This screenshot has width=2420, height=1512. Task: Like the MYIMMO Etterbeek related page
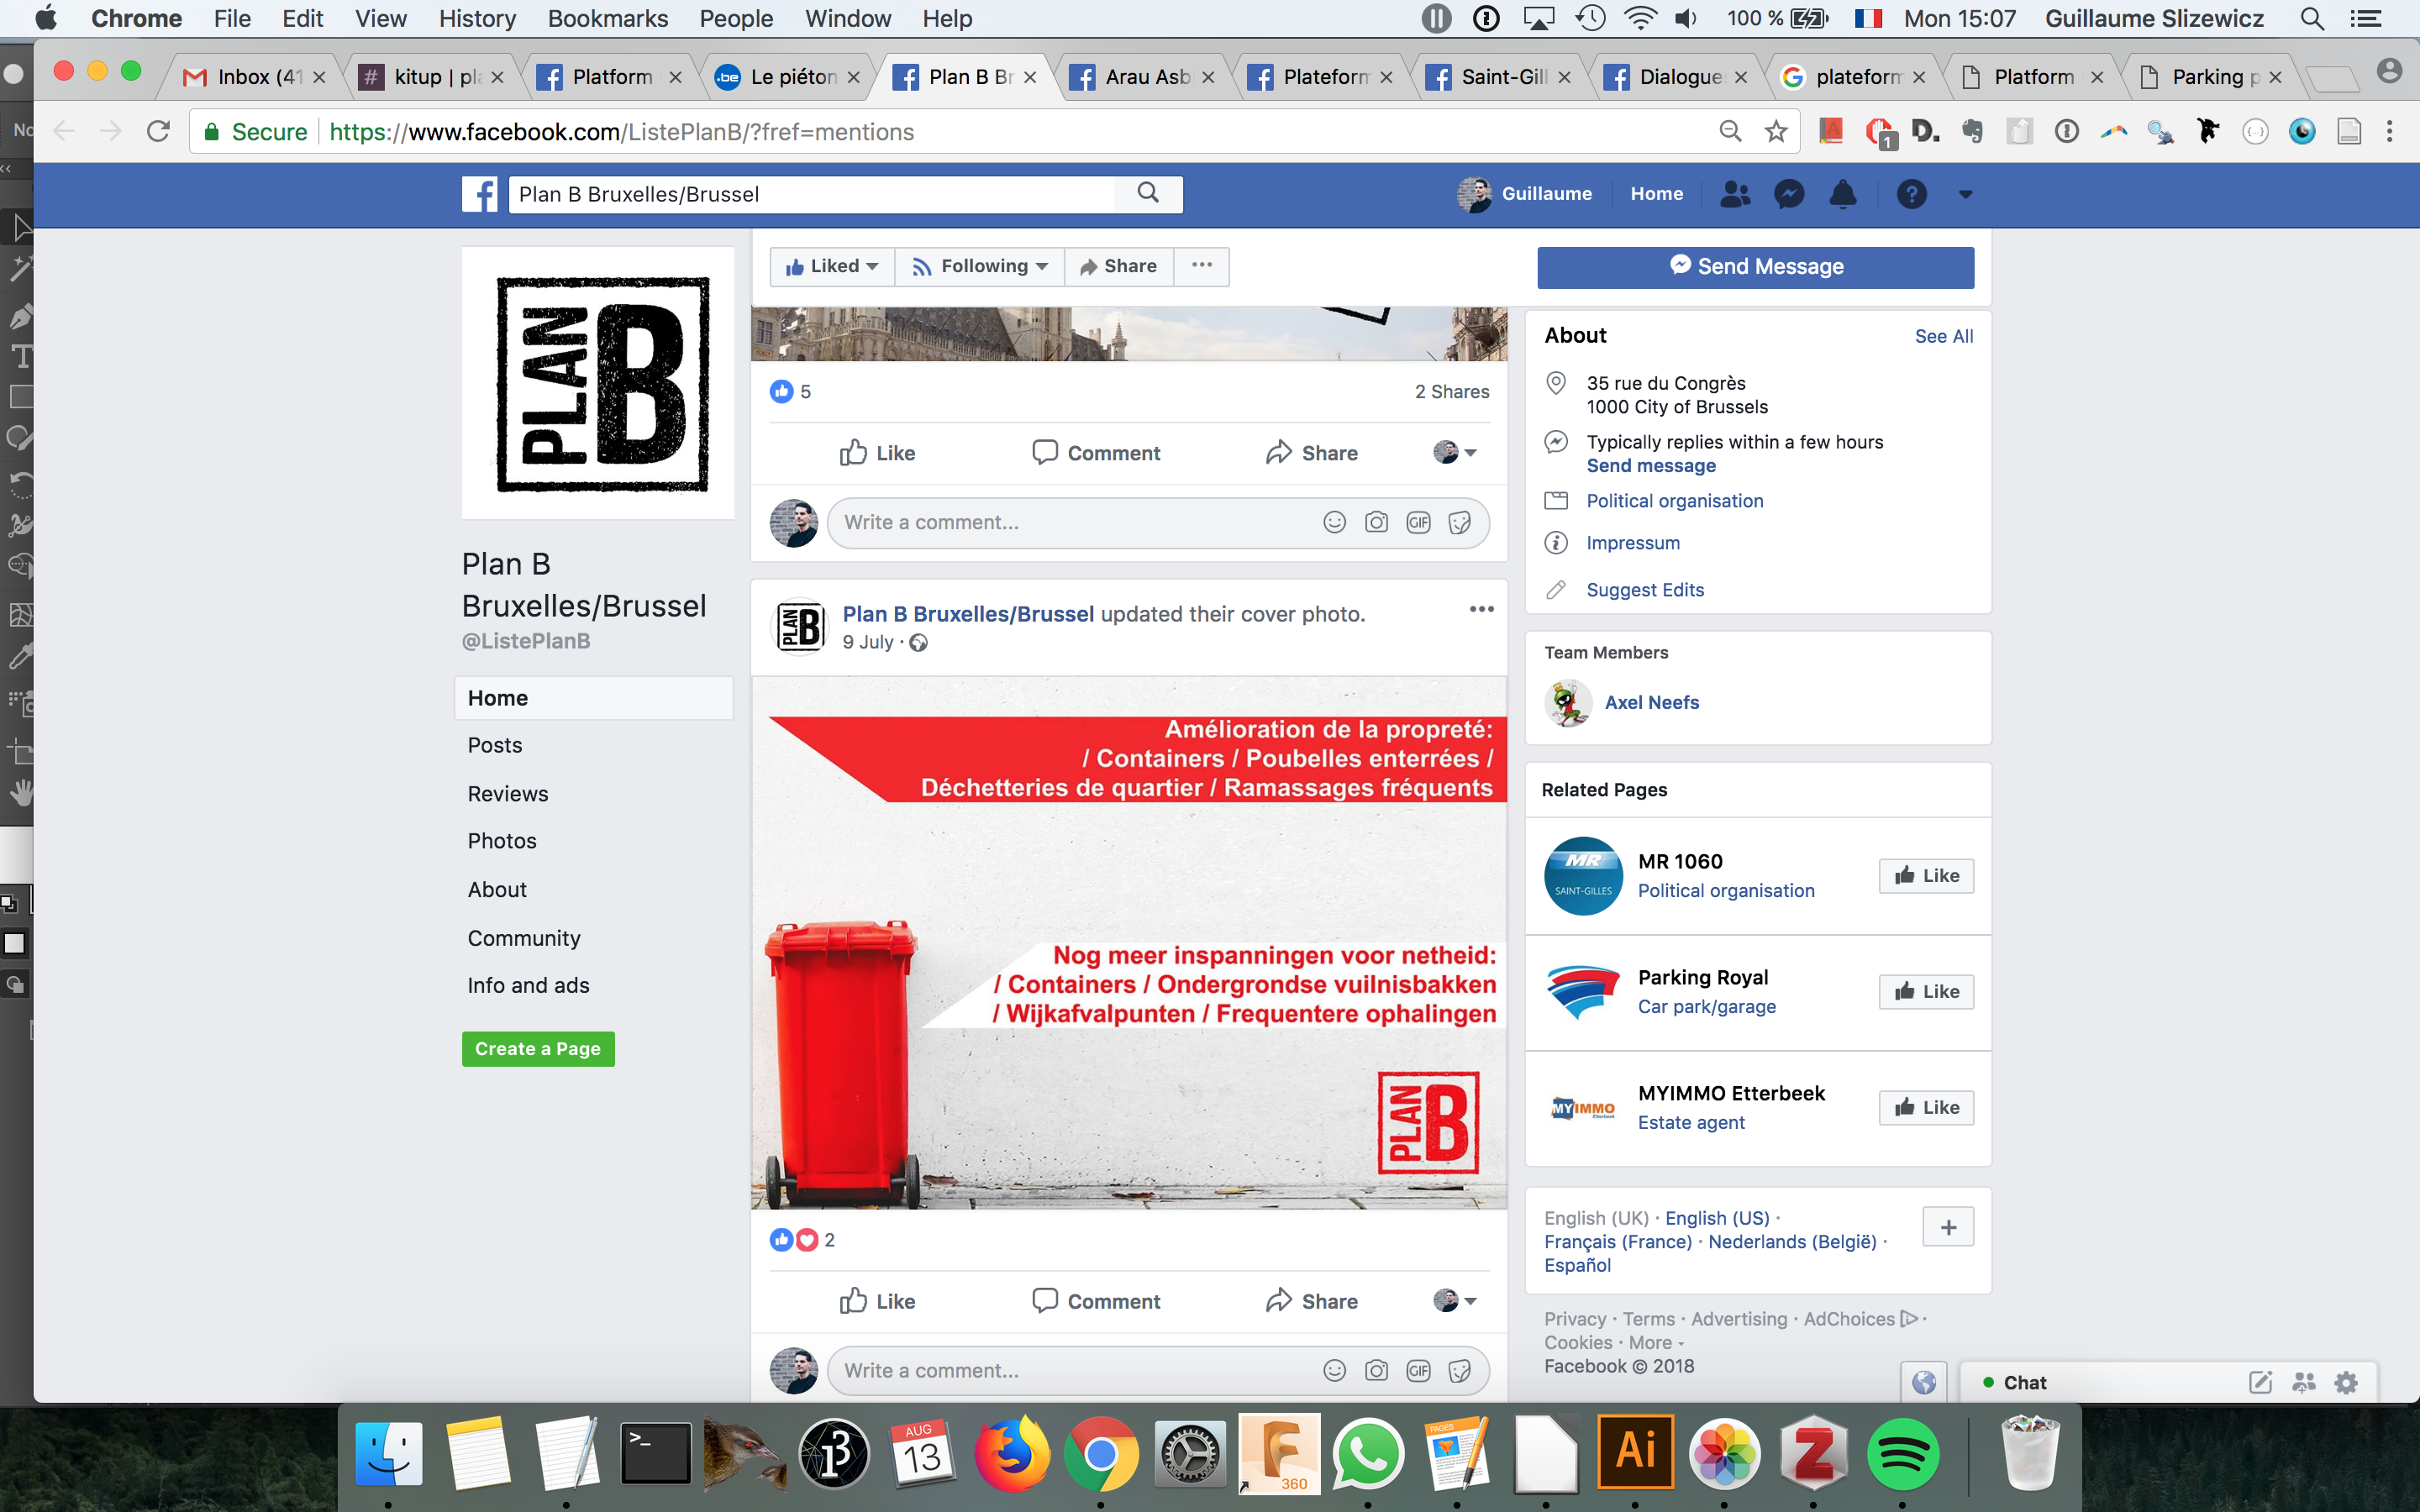point(1926,1107)
